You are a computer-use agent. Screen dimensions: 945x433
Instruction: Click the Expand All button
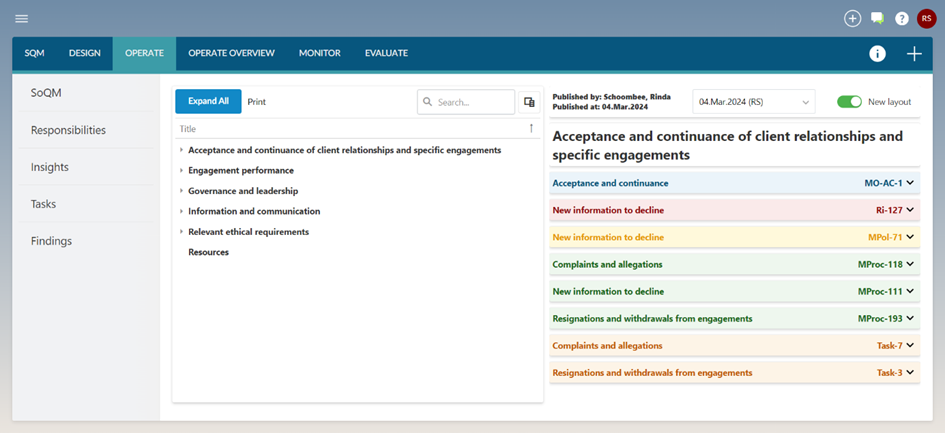(x=208, y=102)
